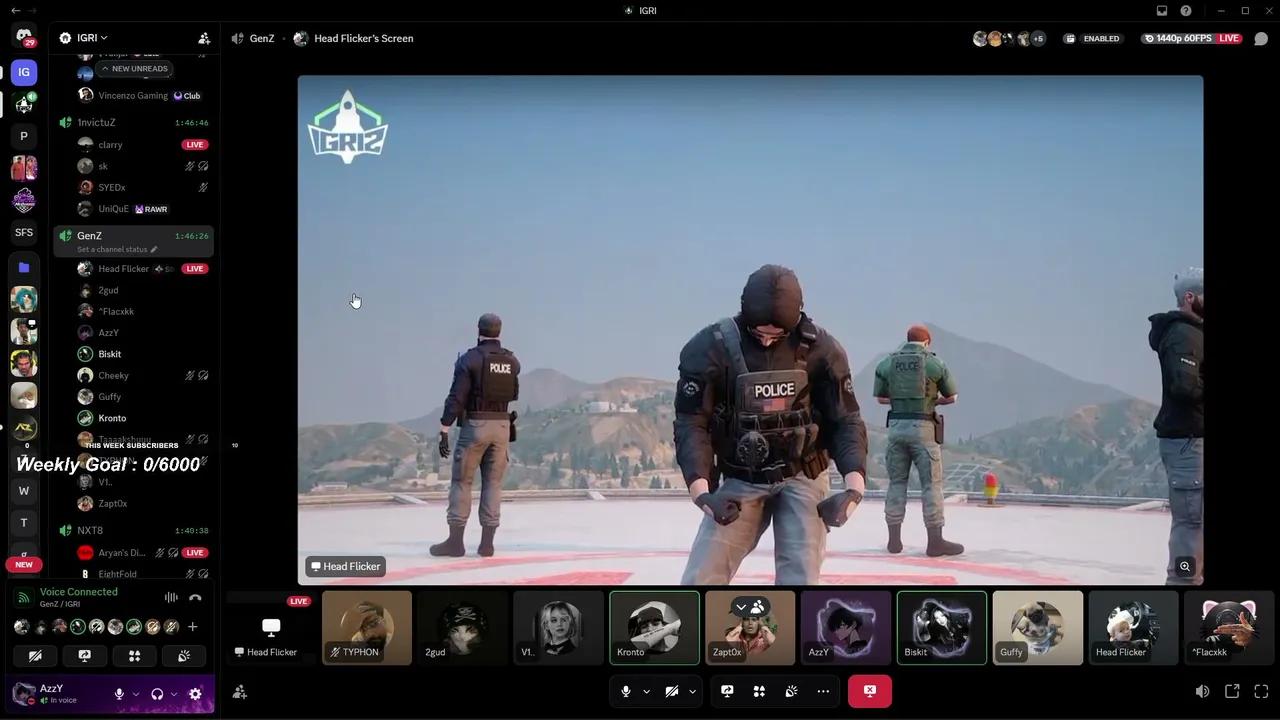The height and width of the screenshot is (720, 1280).
Task: Open noise suppression waveform icon
Action: [x=171, y=598]
